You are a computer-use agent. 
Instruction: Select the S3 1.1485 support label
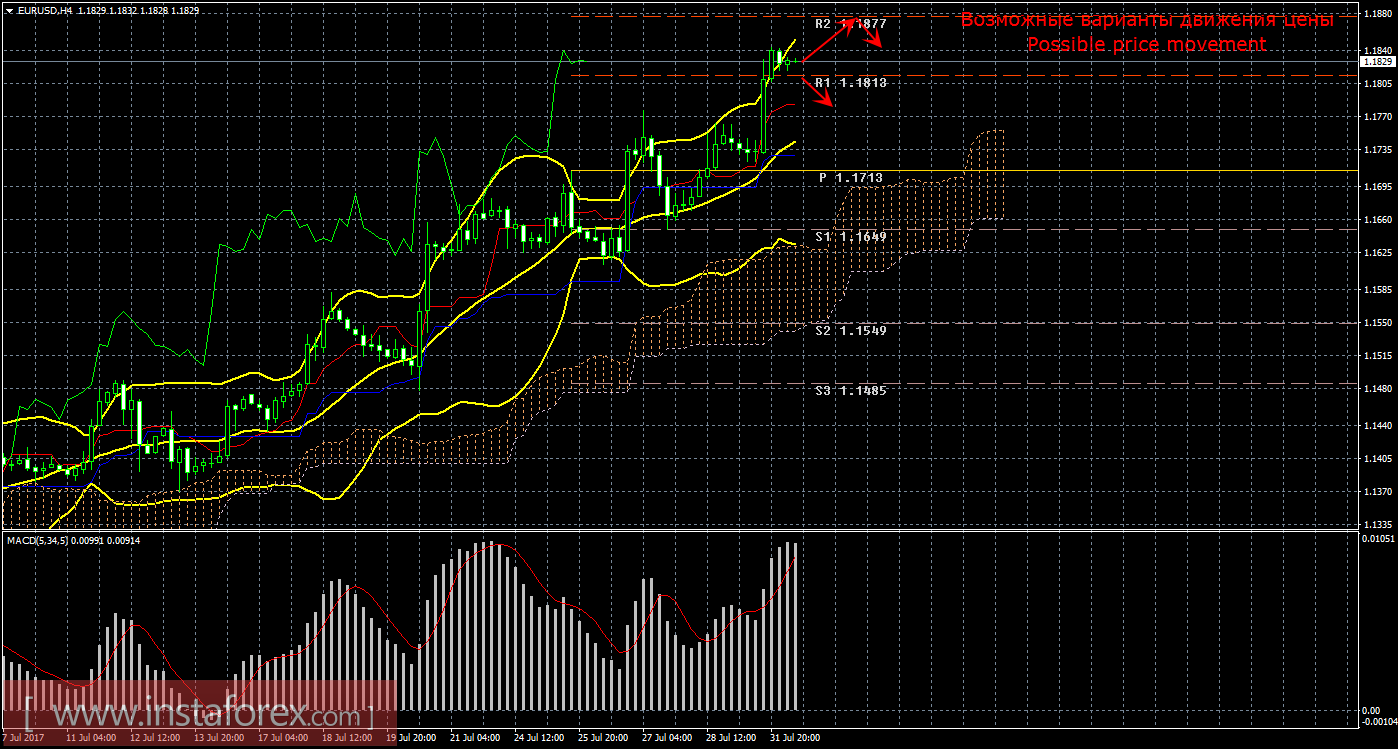[x=850, y=391]
